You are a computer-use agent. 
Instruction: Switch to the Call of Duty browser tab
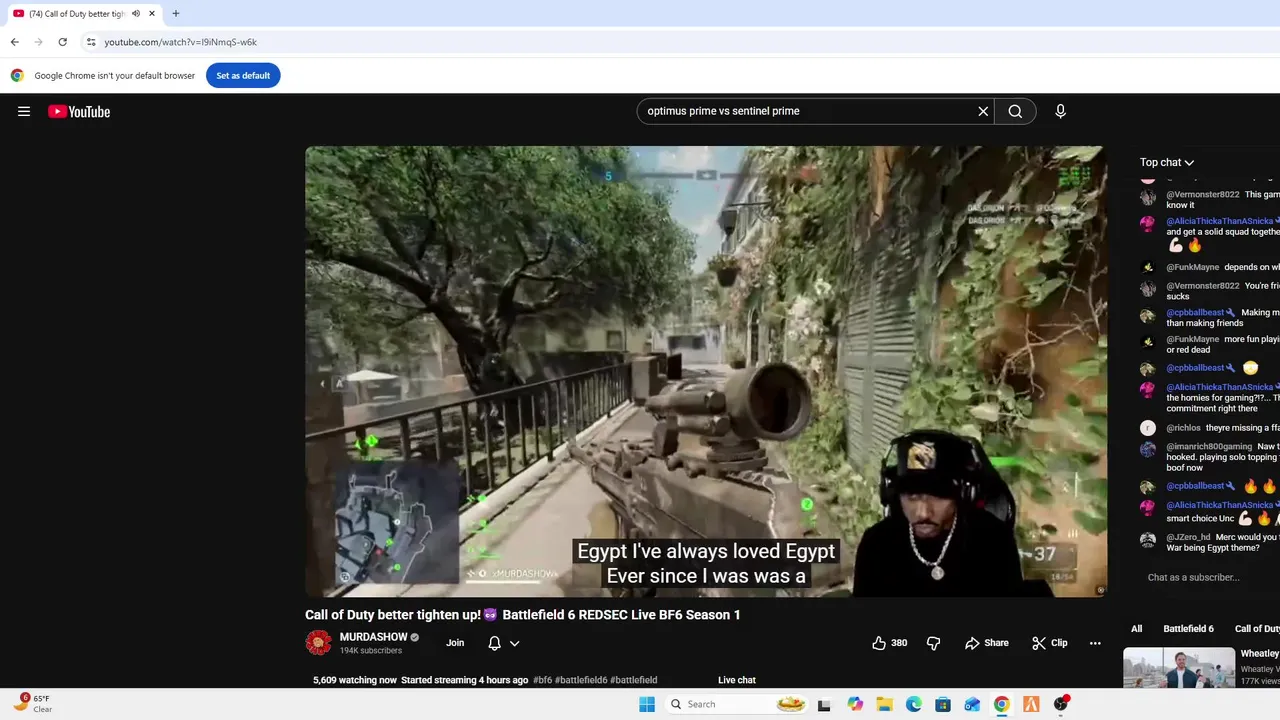[x=82, y=14]
